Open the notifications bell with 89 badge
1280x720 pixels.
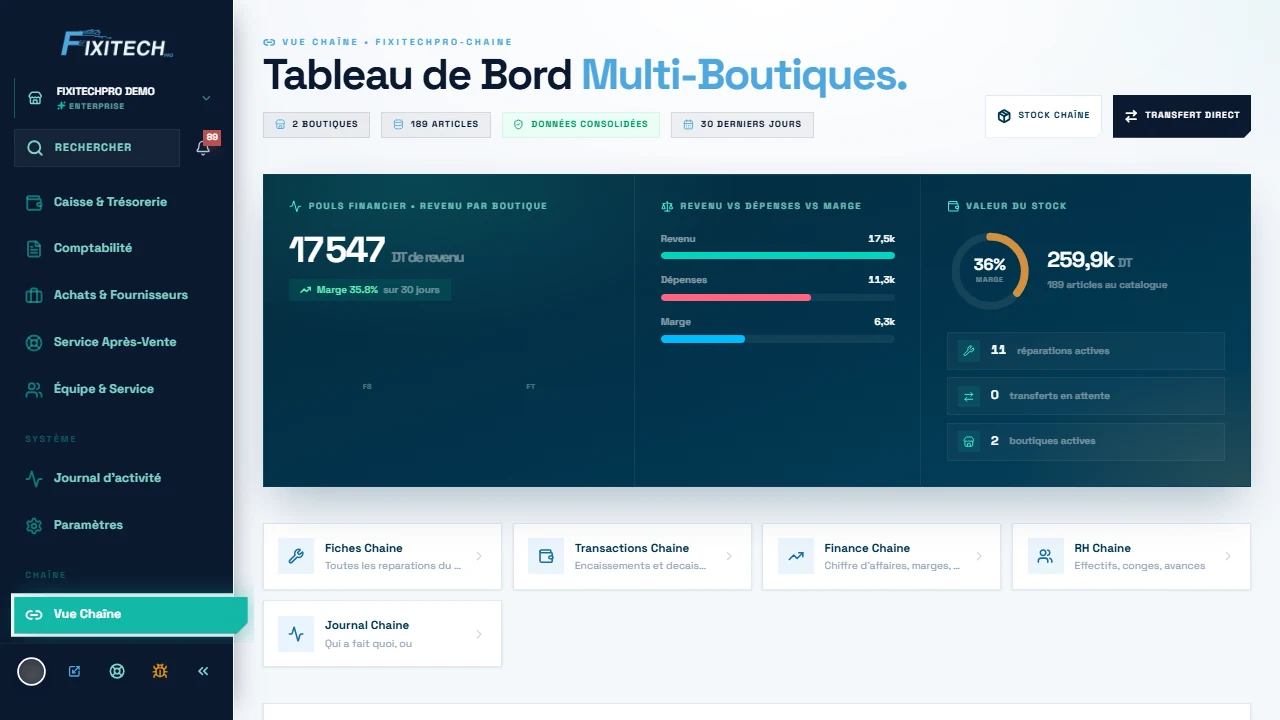204,147
